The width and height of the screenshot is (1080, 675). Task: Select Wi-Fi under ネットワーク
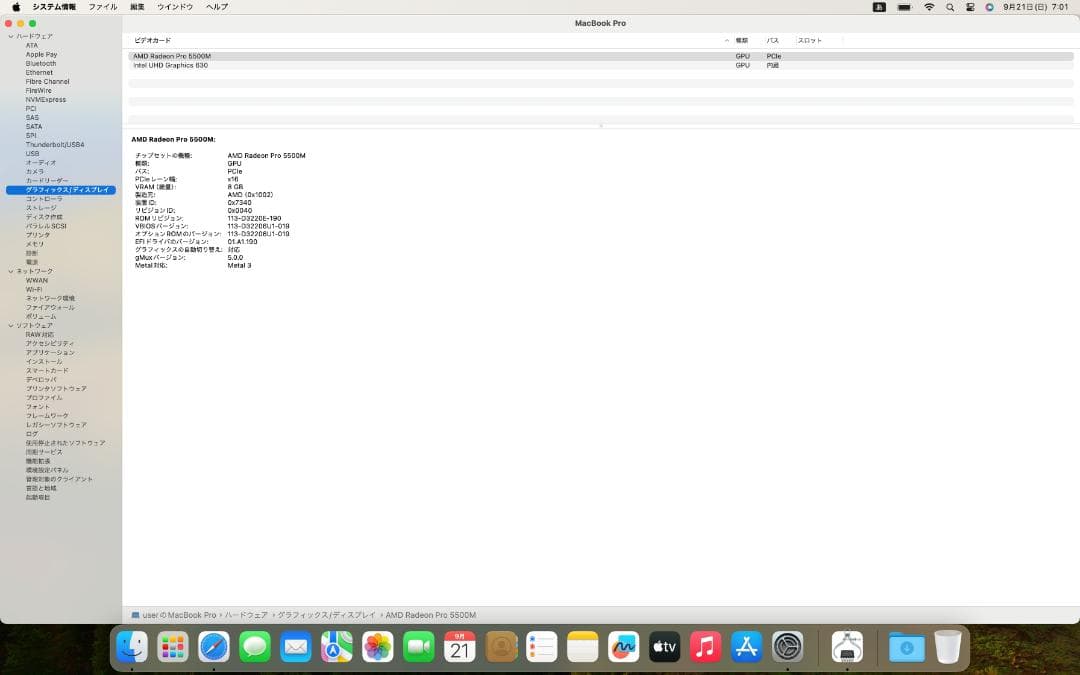click(37, 289)
